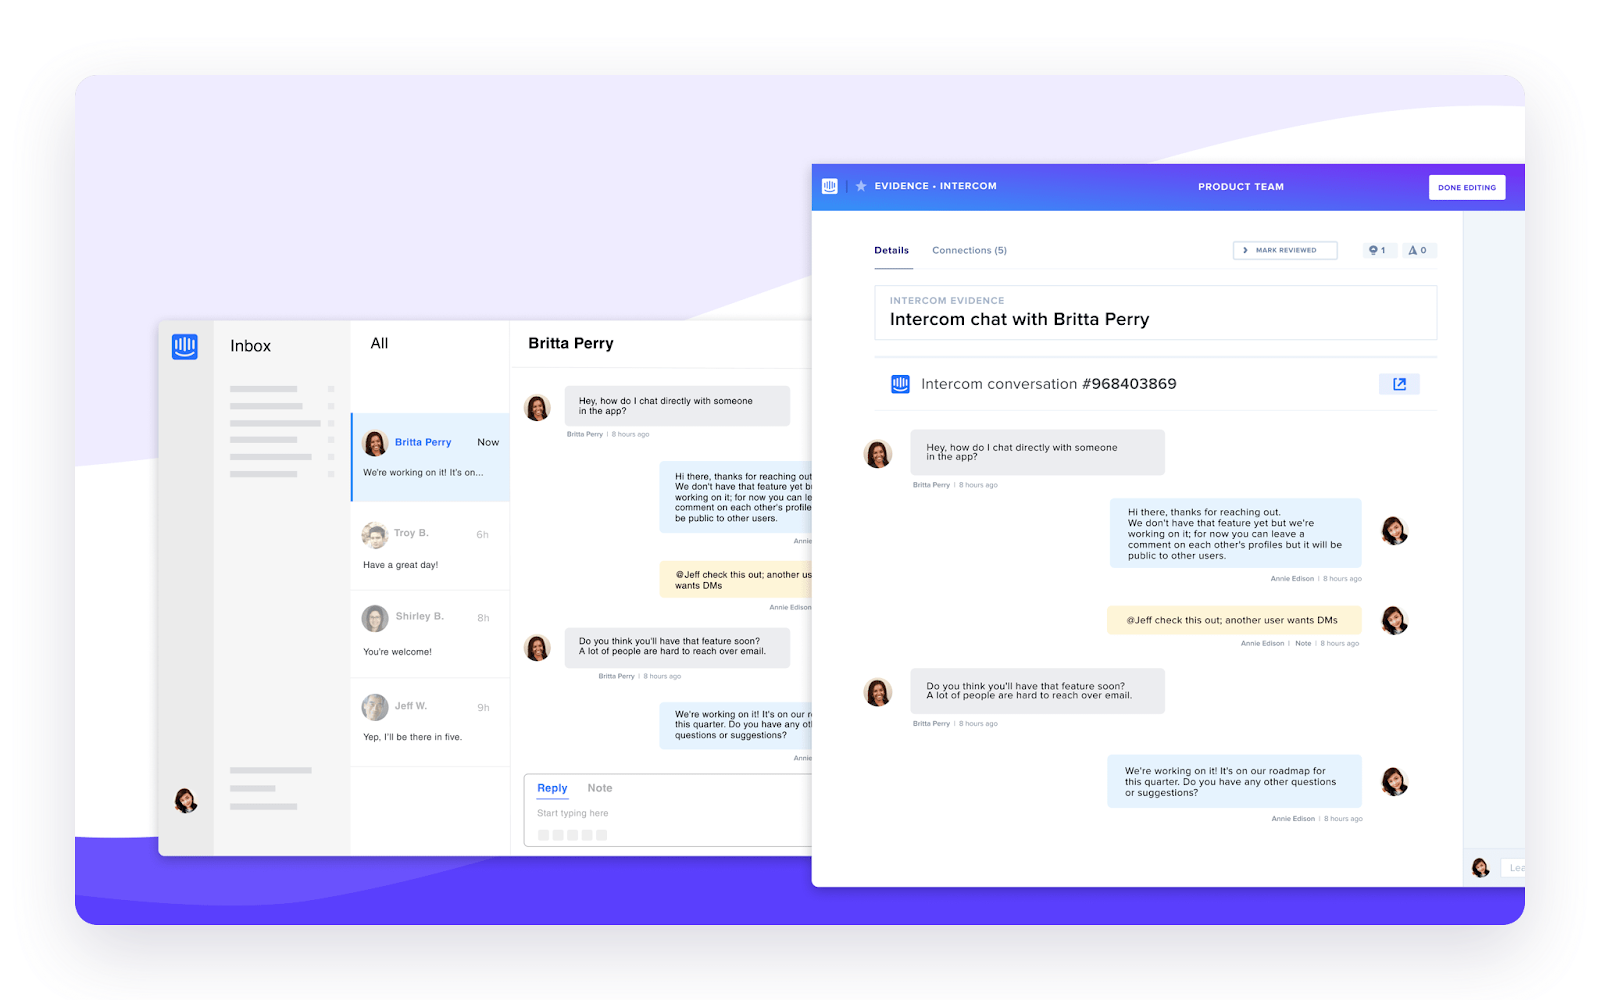
Task: Open the user avatar at the bottom of the Inbox sidebar
Action: point(186,800)
